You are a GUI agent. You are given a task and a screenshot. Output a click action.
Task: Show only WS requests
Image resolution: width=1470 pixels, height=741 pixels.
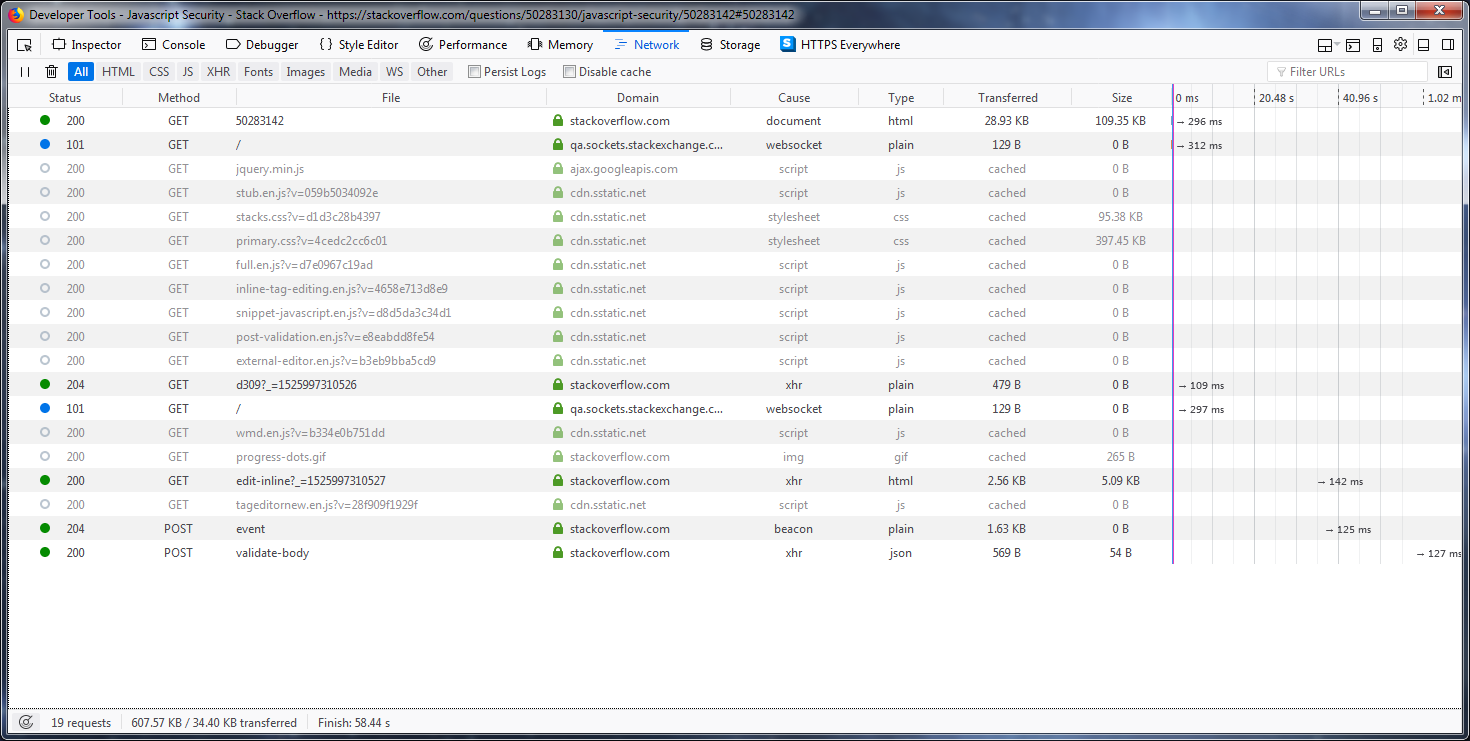point(395,72)
